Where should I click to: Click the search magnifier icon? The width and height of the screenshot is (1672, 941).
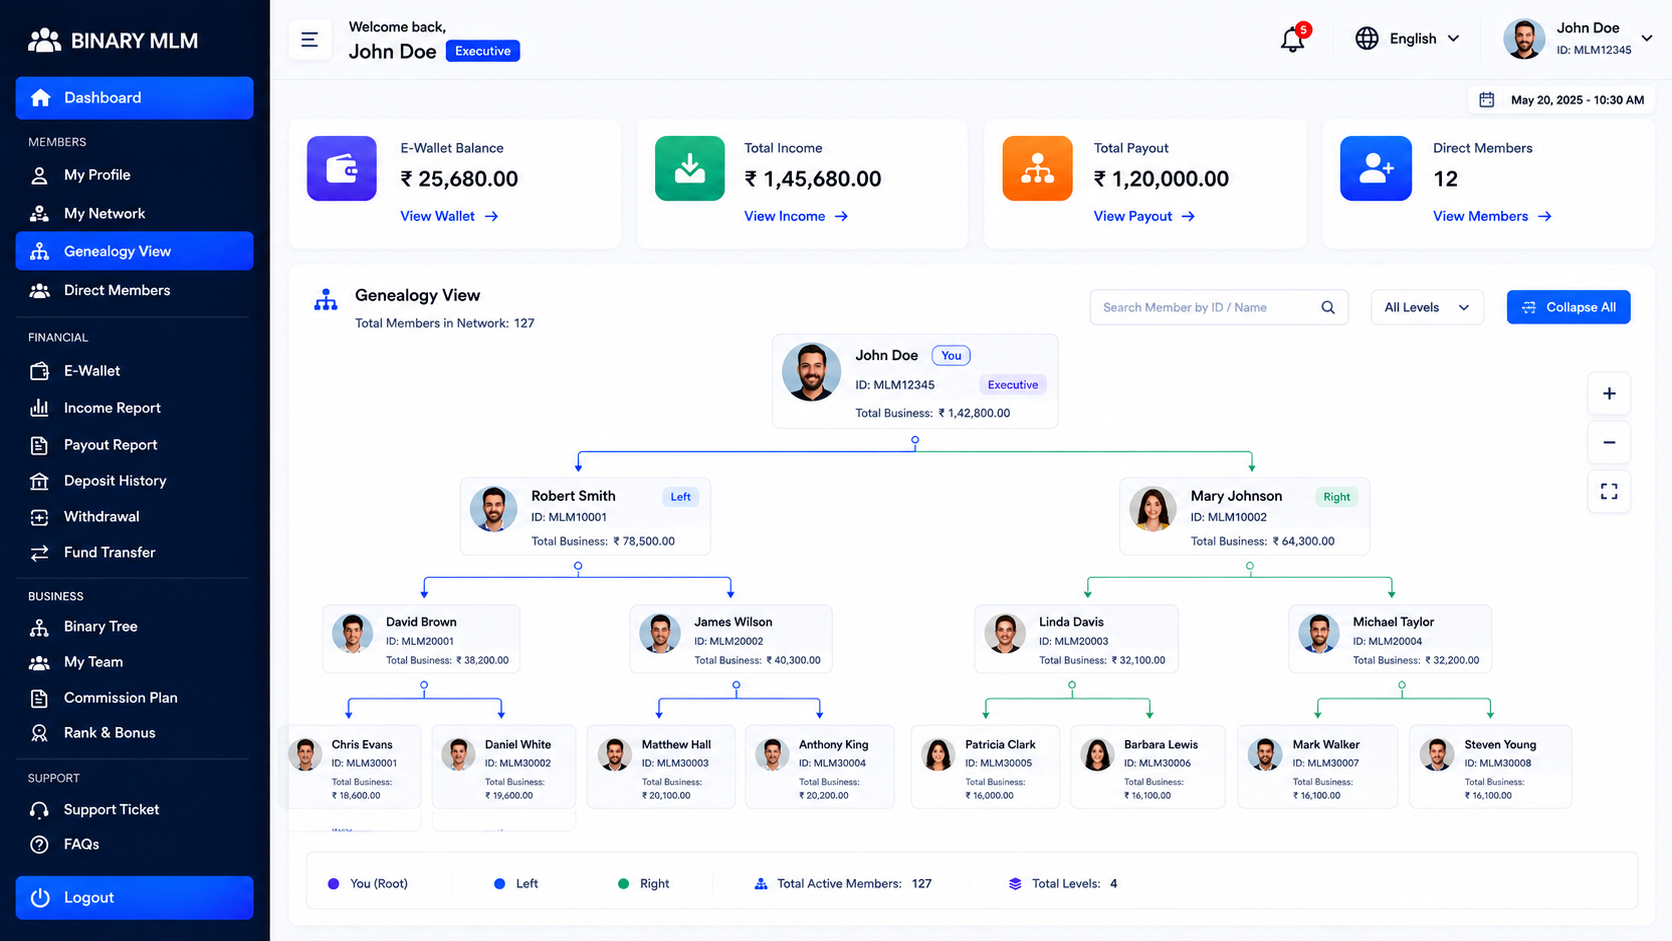tap(1328, 308)
